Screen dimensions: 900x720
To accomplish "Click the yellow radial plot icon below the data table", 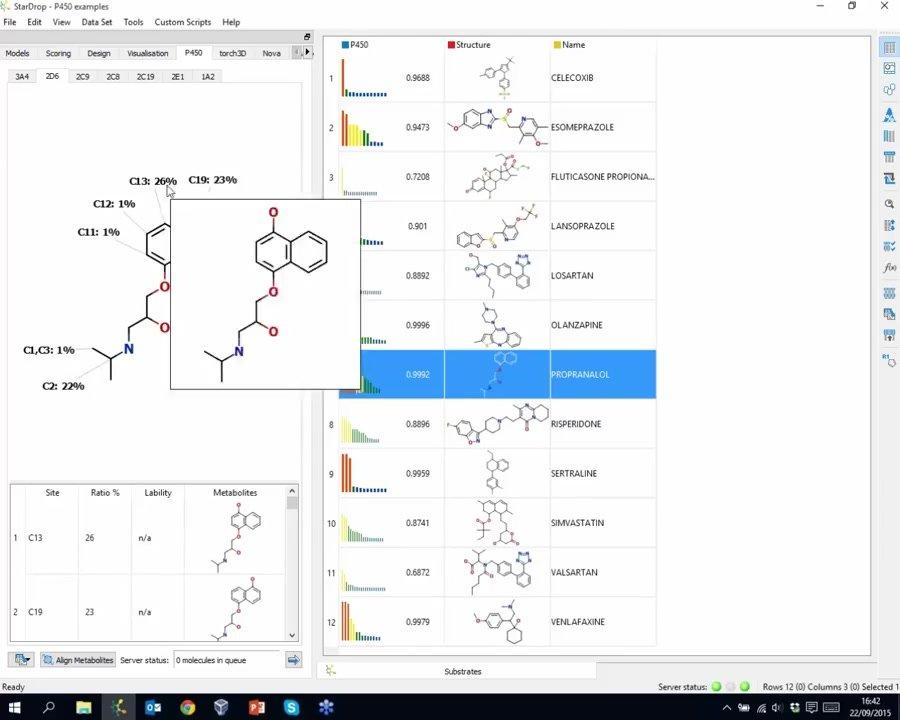I will click(x=331, y=670).
